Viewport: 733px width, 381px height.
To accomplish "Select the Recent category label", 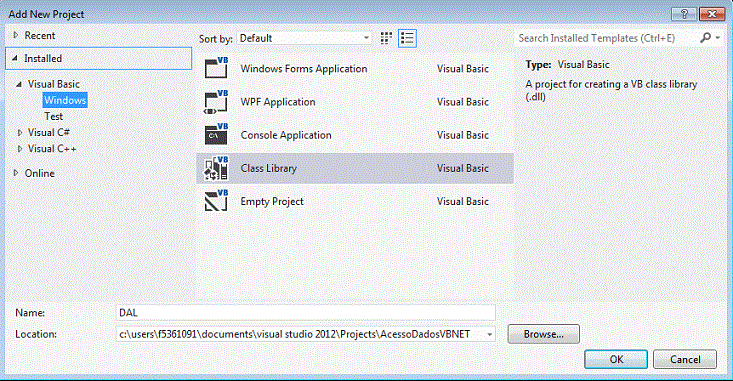I will [40, 36].
